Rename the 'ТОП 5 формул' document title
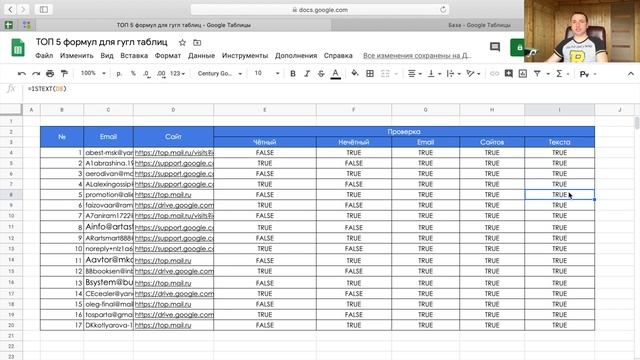The height and width of the screenshot is (360, 640). click(x=102, y=42)
